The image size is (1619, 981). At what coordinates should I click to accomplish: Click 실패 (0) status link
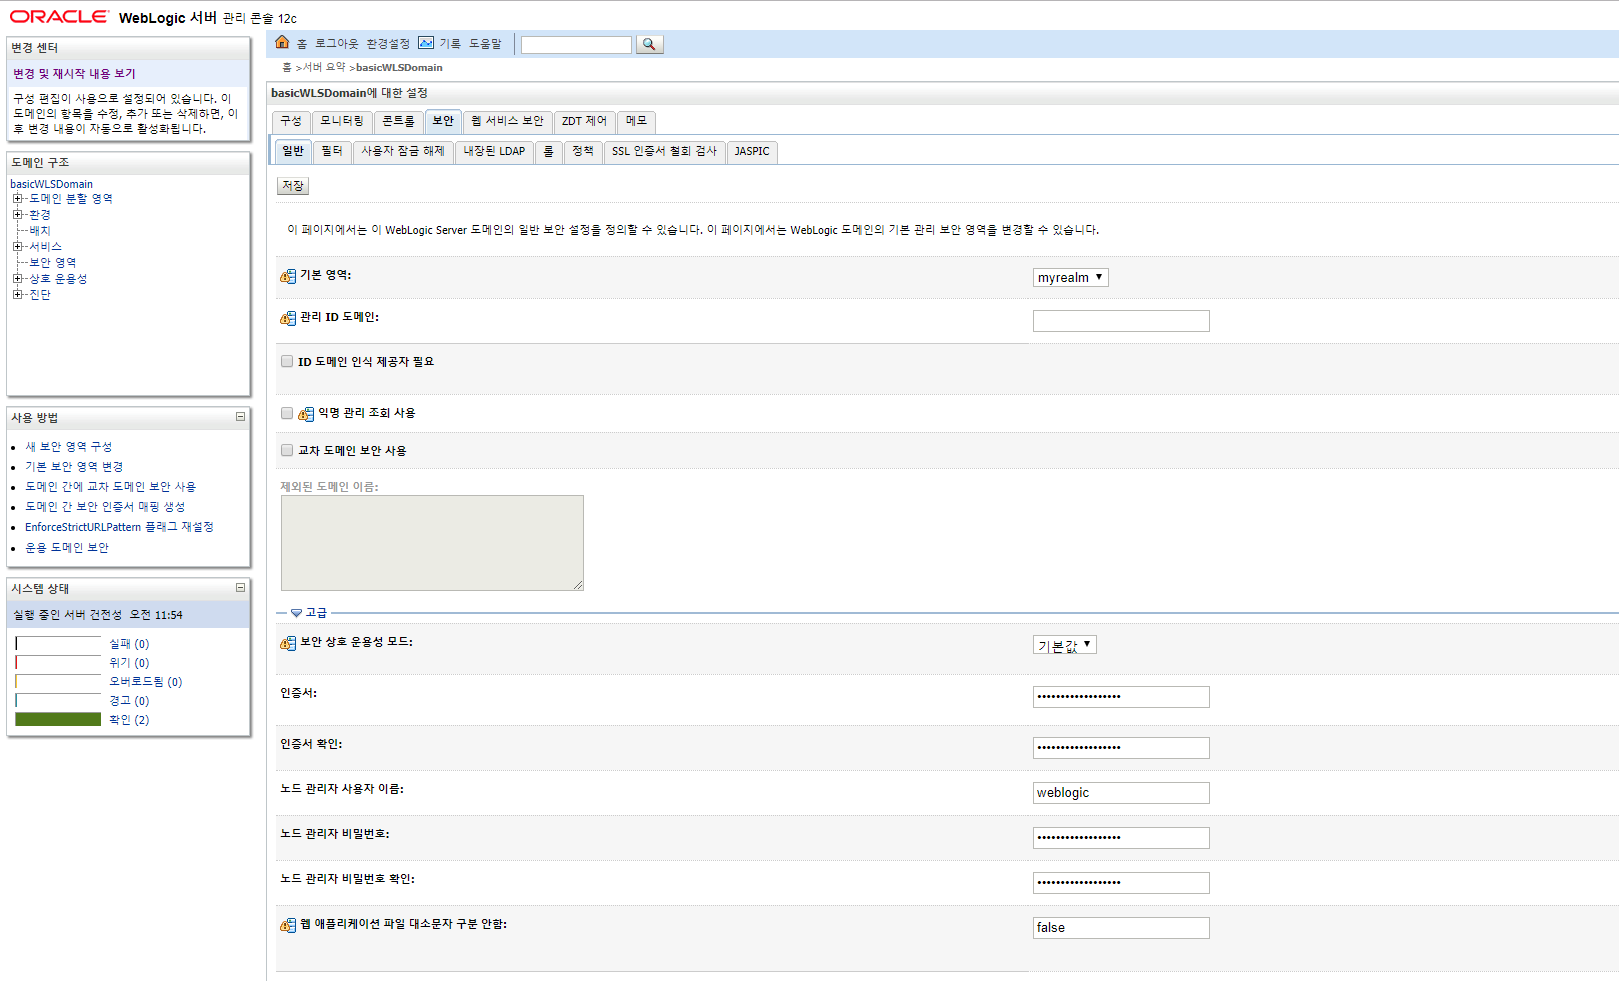129,644
